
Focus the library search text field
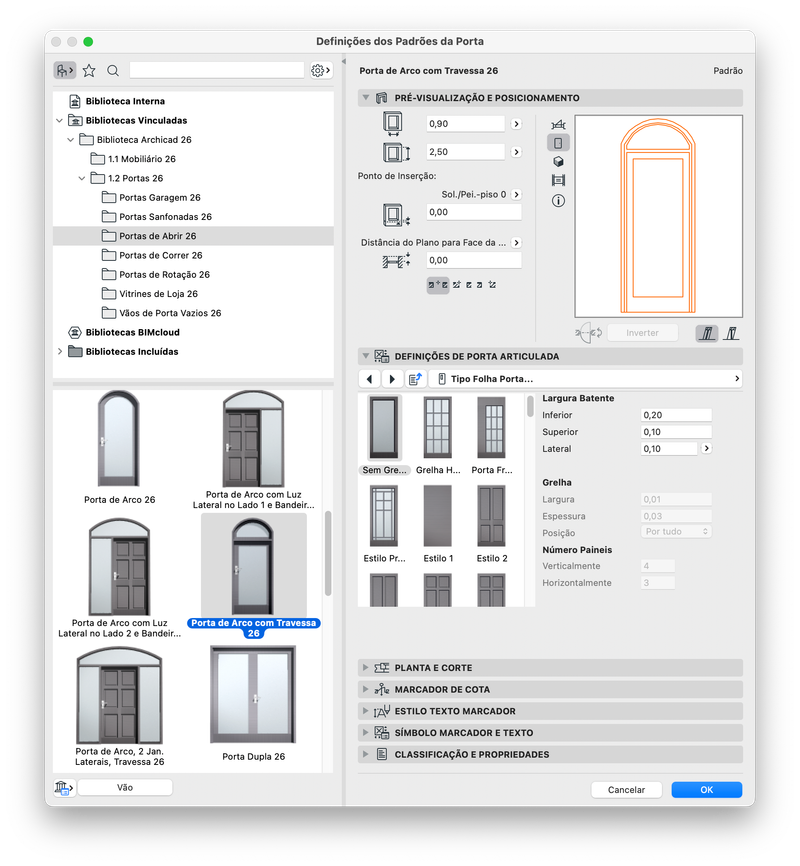tap(217, 70)
